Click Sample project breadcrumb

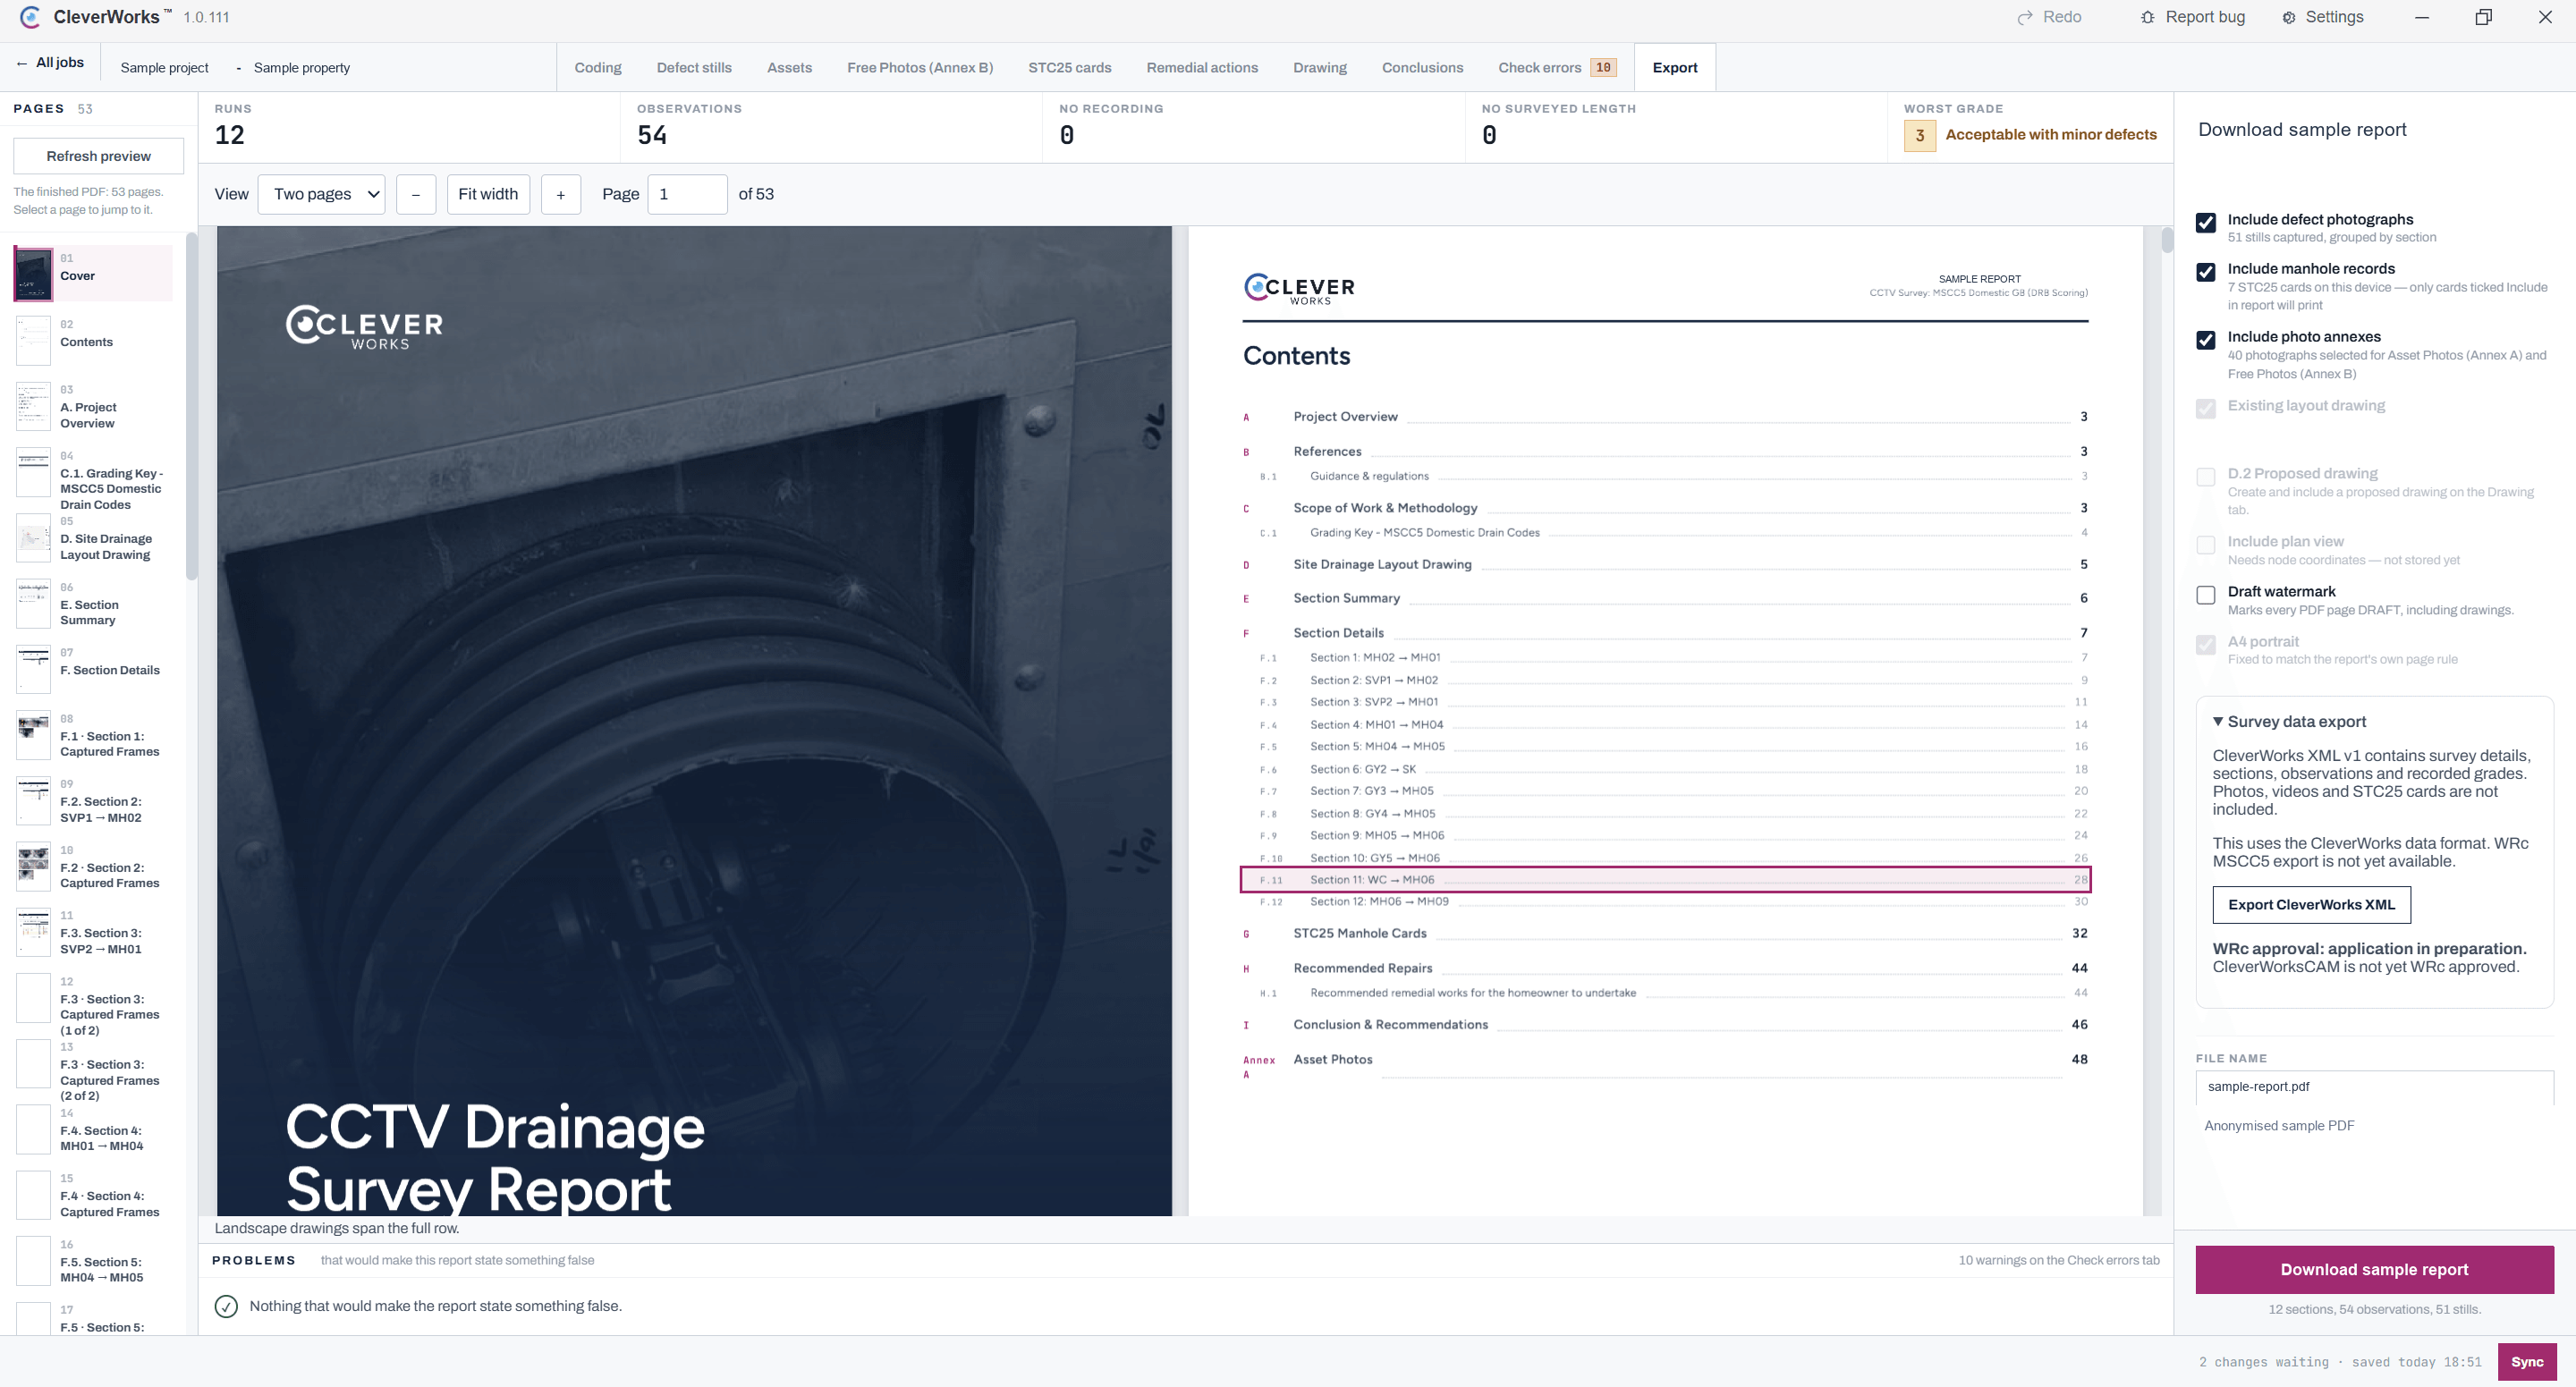(x=164, y=67)
